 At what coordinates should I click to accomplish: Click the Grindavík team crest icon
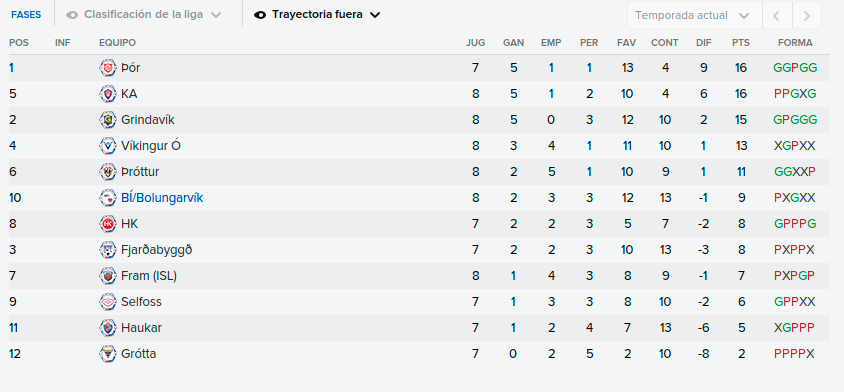tap(108, 120)
